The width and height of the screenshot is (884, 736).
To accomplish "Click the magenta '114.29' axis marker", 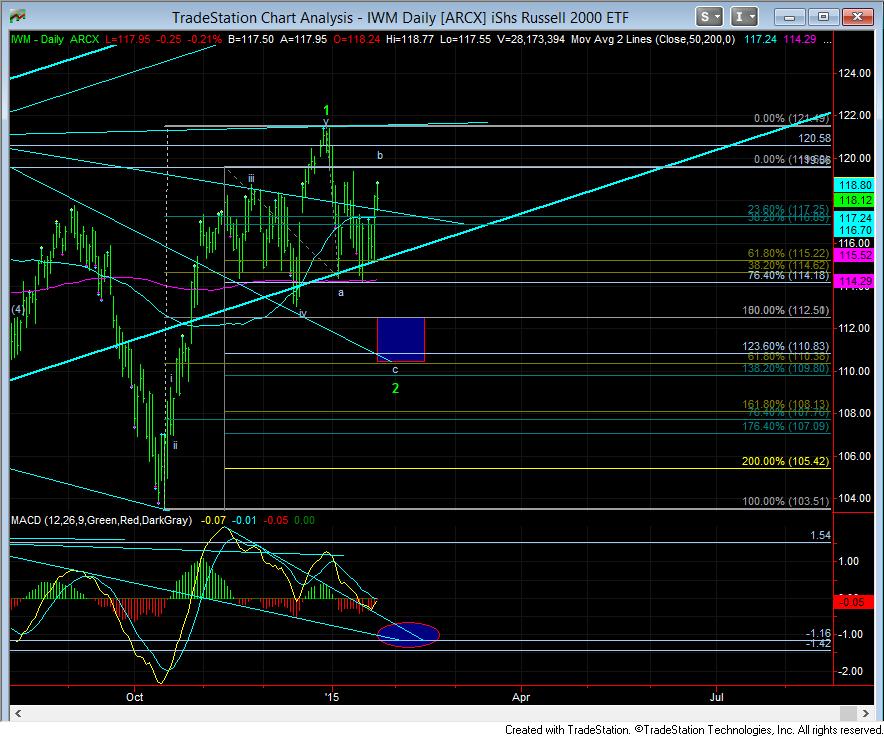I will point(855,281).
